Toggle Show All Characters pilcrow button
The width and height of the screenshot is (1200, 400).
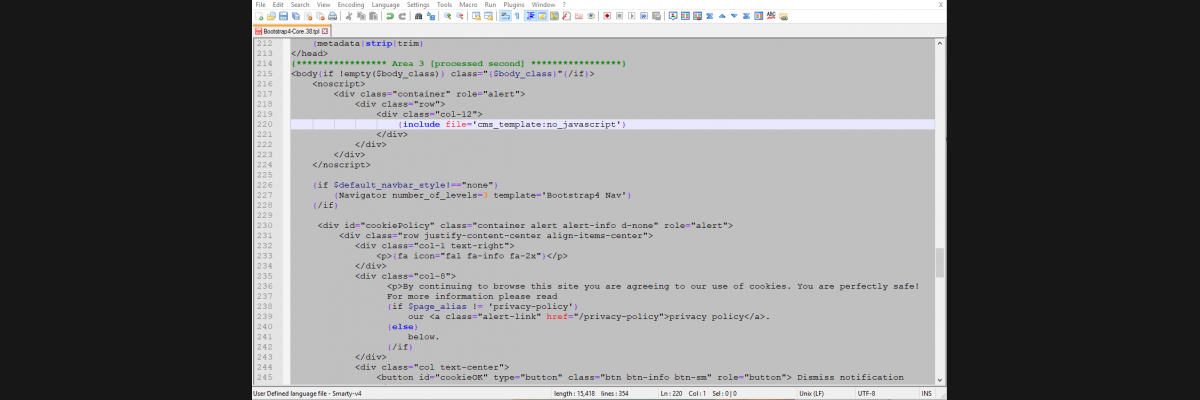(517, 16)
